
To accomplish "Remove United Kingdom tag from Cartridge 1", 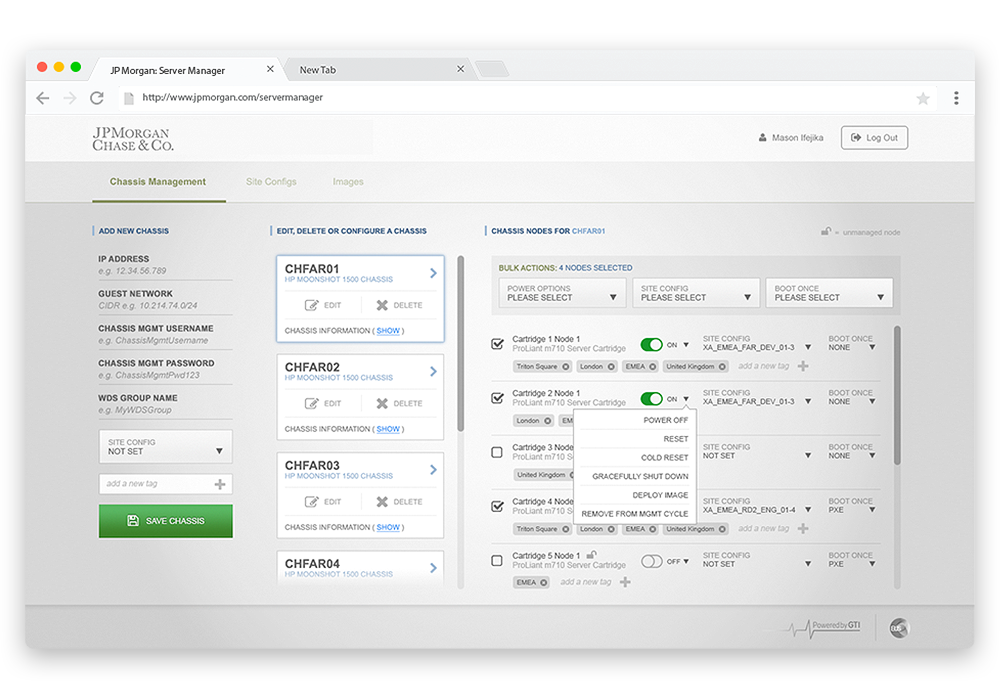I will tap(722, 367).
